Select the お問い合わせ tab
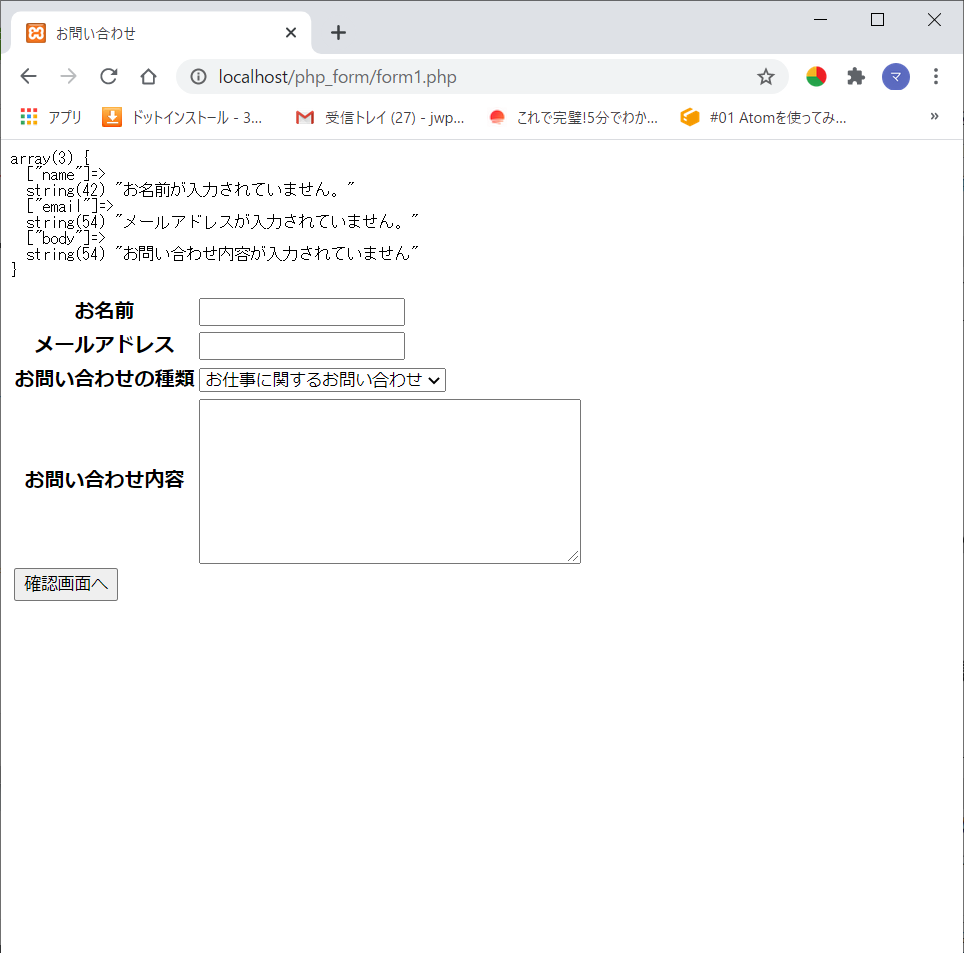 [x=161, y=33]
